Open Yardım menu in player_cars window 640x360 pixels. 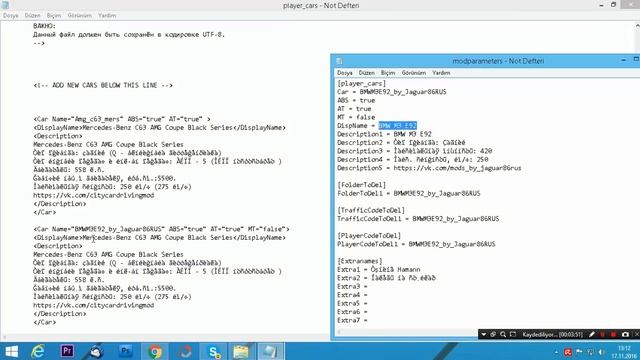pyautogui.click(x=107, y=16)
